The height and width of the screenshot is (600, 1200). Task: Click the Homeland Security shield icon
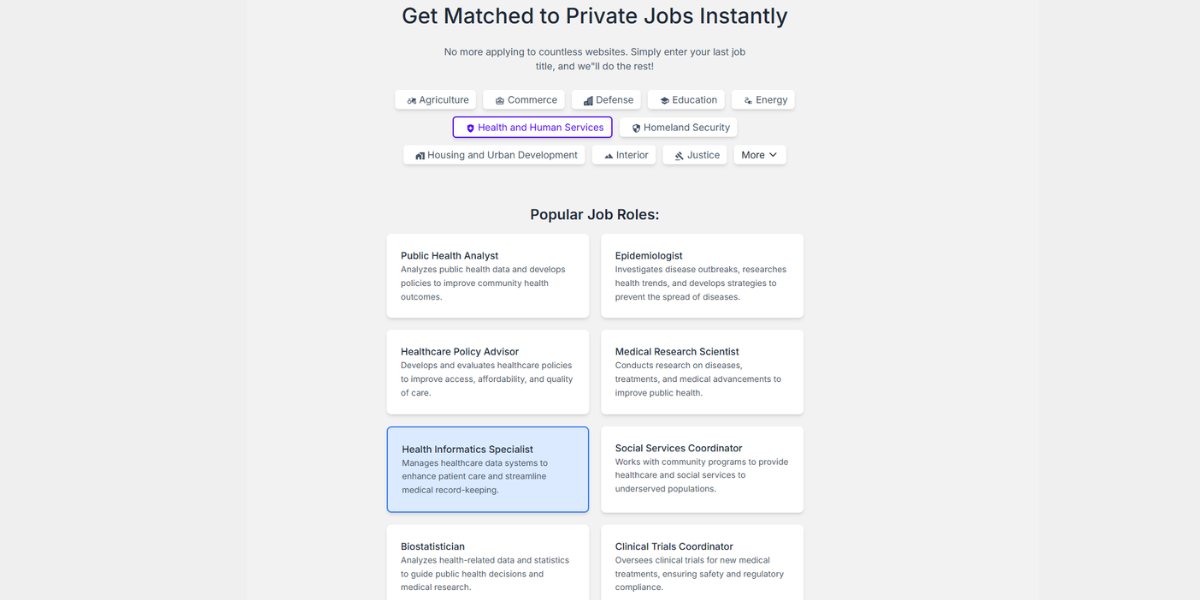[x=636, y=128]
